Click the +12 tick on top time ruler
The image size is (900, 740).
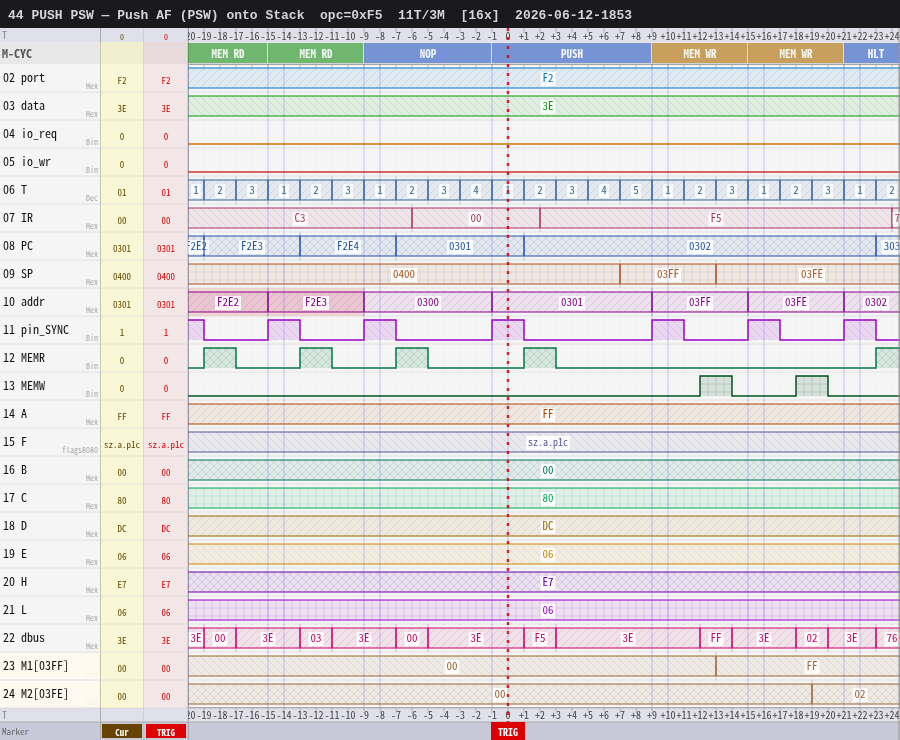[x=700, y=36]
